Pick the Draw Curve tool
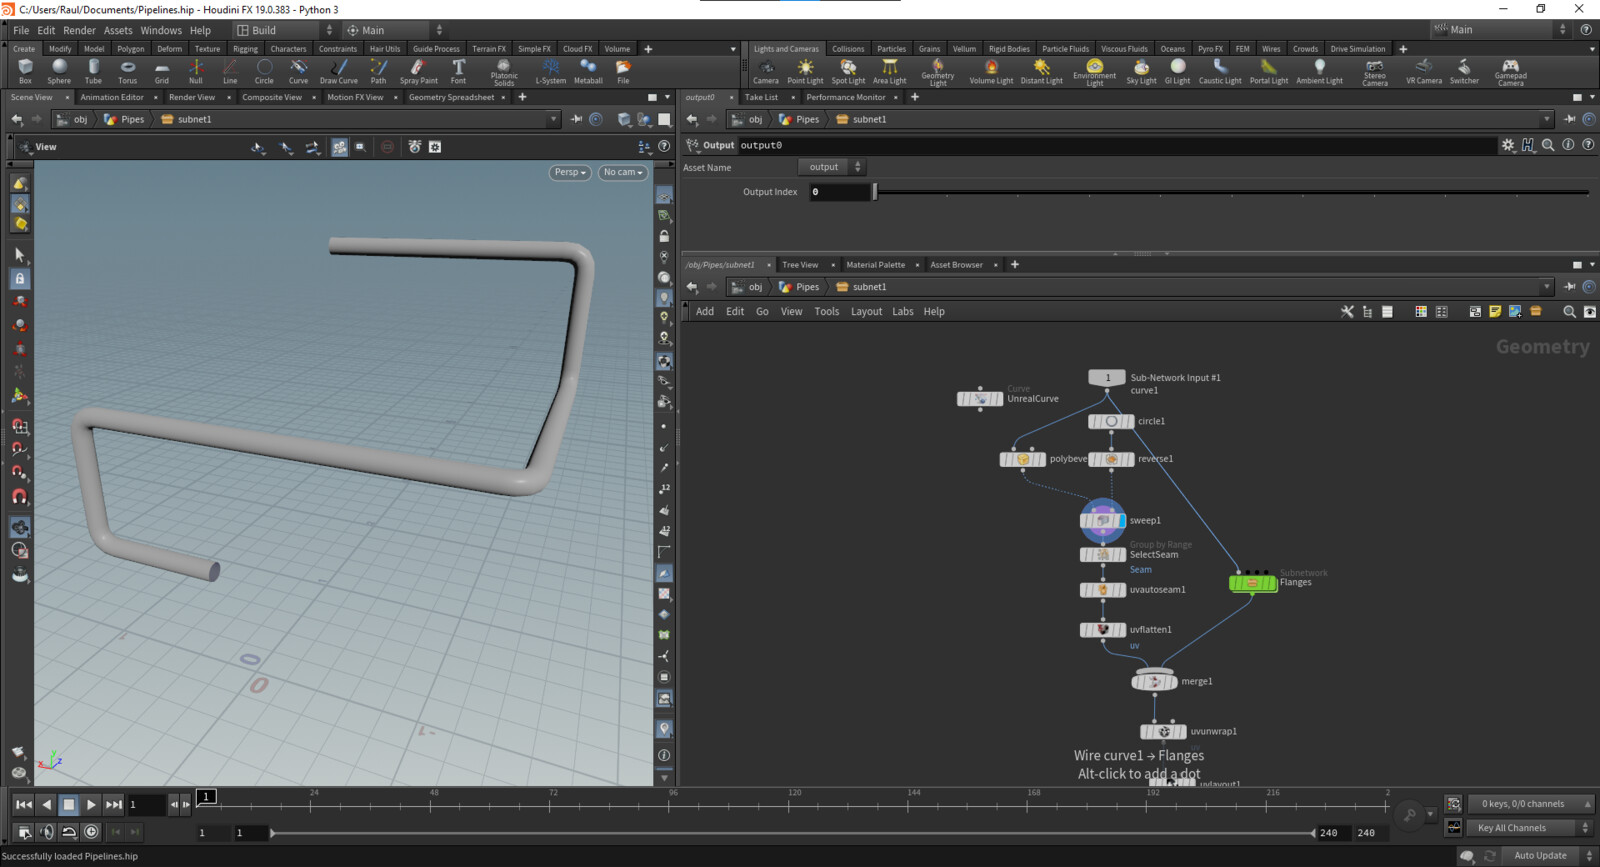1600x867 pixels. pos(339,71)
